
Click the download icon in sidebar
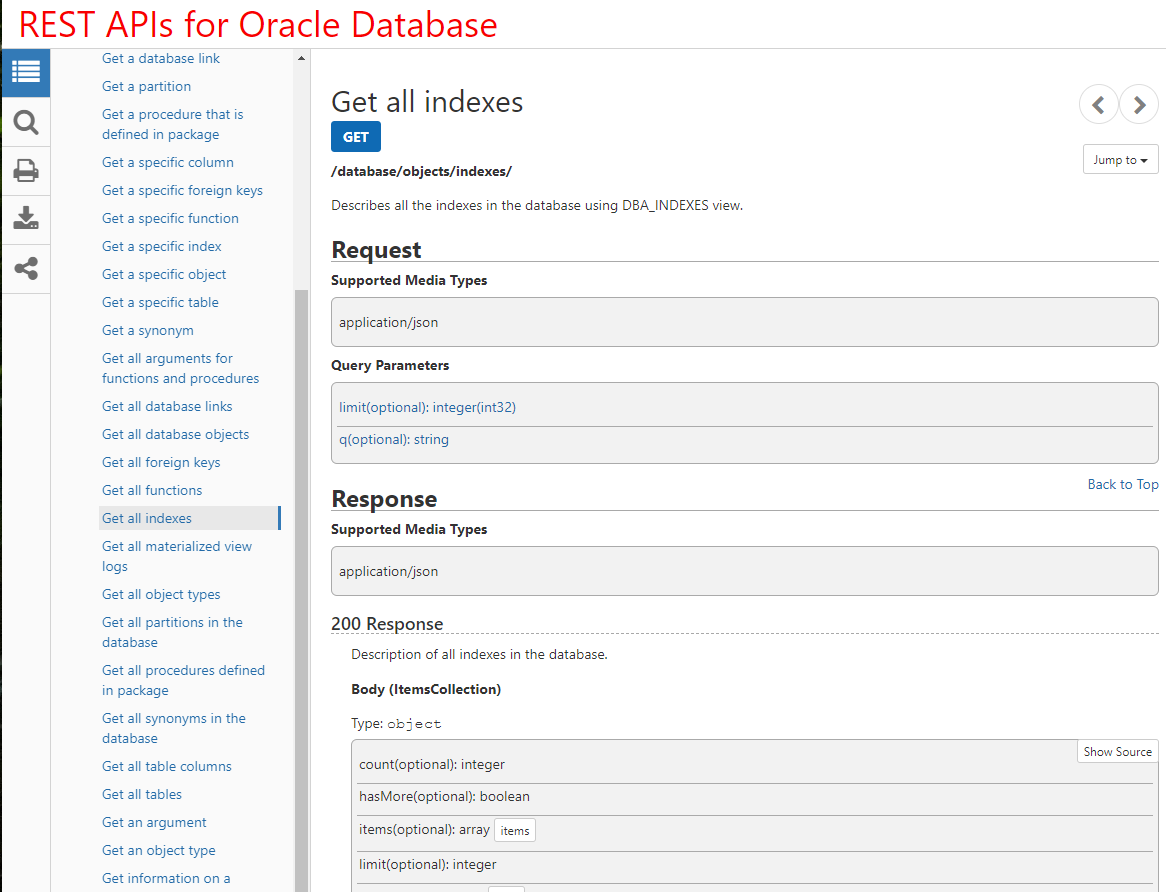coord(26,219)
